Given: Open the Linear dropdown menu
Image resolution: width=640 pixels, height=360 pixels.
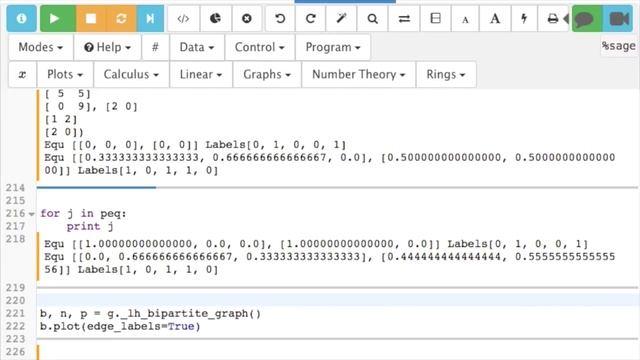Looking at the screenshot, I should pos(201,74).
